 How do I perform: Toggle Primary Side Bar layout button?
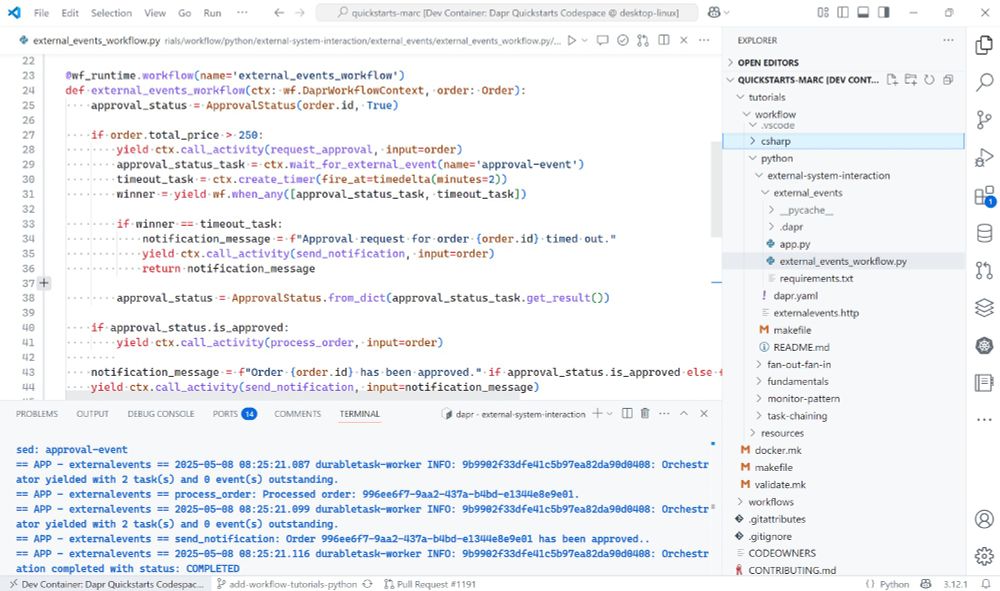coord(842,12)
